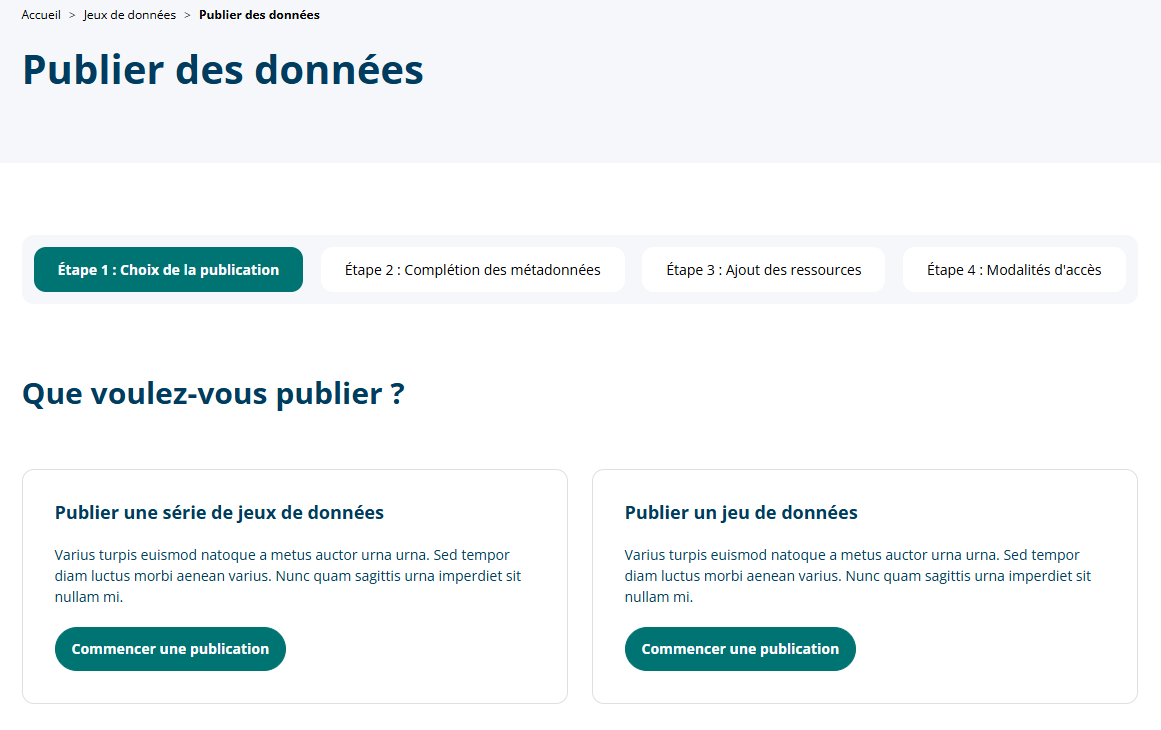The width and height of the screenshot is (1161, 730).
Task: Click the Publier un jeu de données heading
Action: tap(741, 512)
